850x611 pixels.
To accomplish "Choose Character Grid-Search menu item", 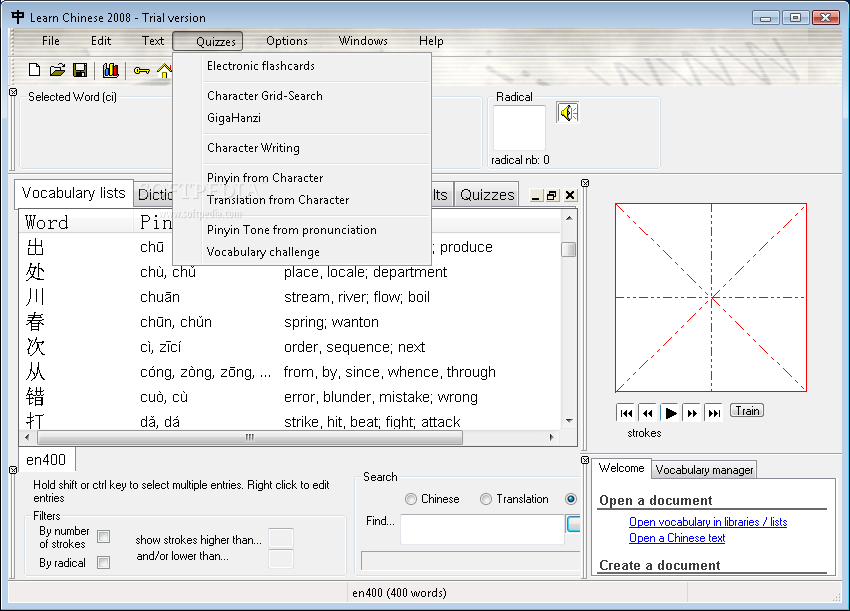I will coord(302,96).
